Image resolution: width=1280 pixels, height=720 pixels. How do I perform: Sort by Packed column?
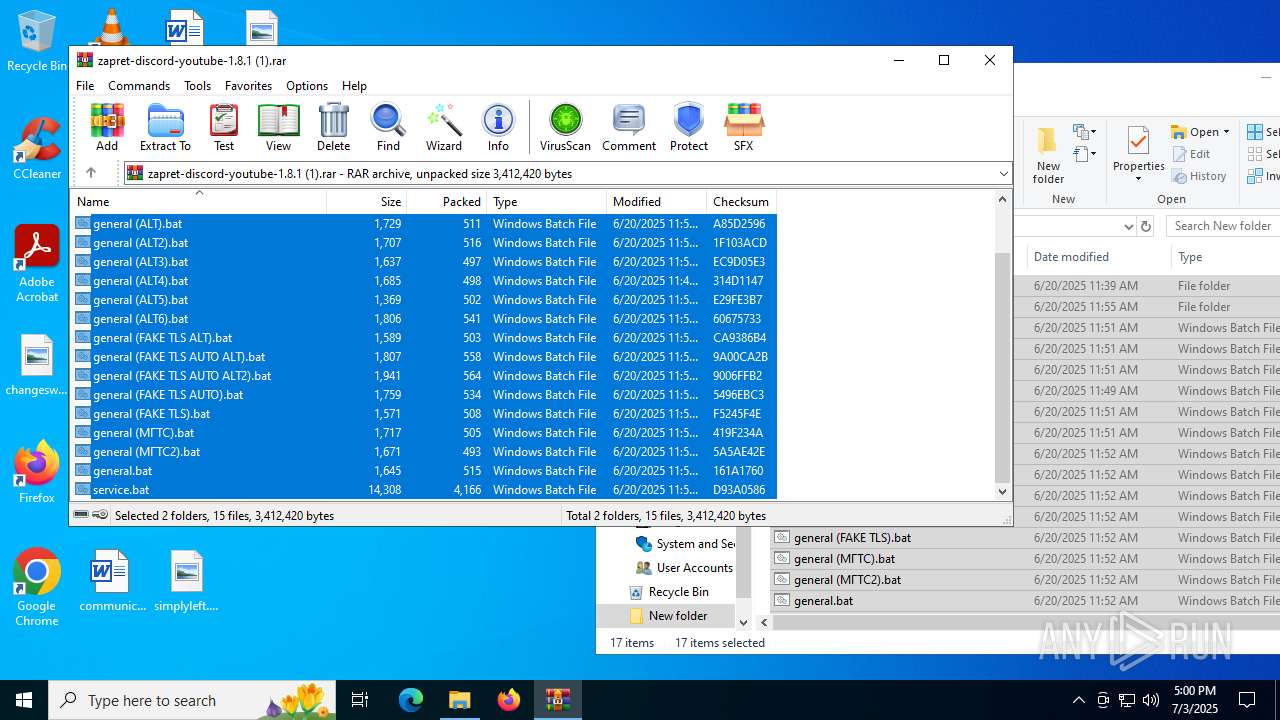click(446, 201)
